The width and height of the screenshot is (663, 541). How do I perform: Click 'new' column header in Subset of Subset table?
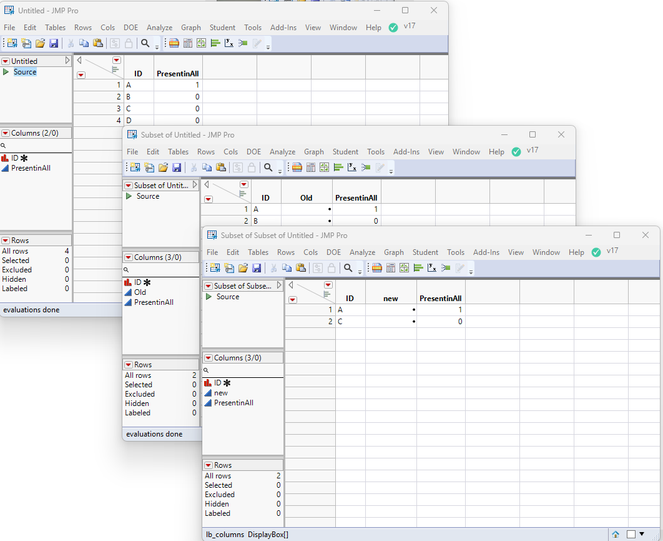point(391,299)
